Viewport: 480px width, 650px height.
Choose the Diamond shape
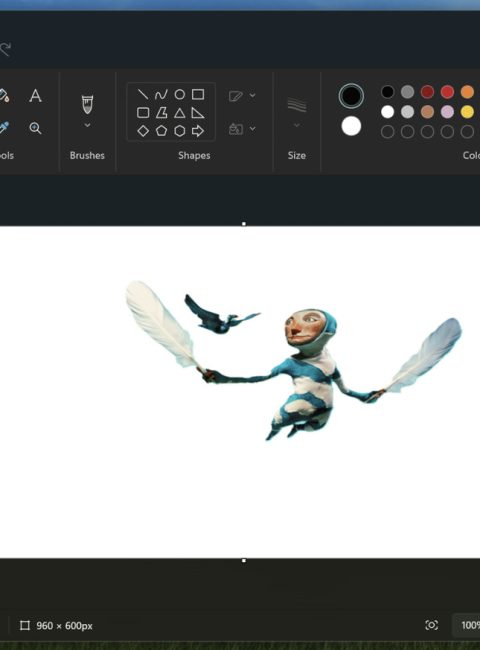[143, 131]
